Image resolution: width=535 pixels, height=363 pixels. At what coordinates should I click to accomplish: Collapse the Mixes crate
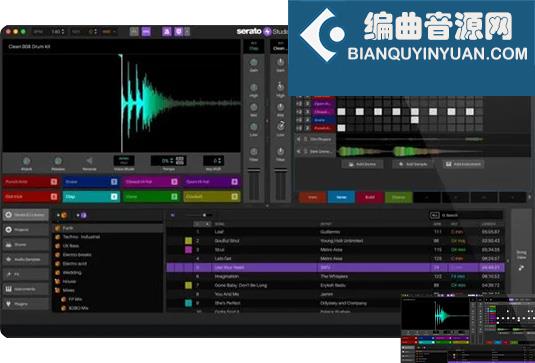(58, 290)
